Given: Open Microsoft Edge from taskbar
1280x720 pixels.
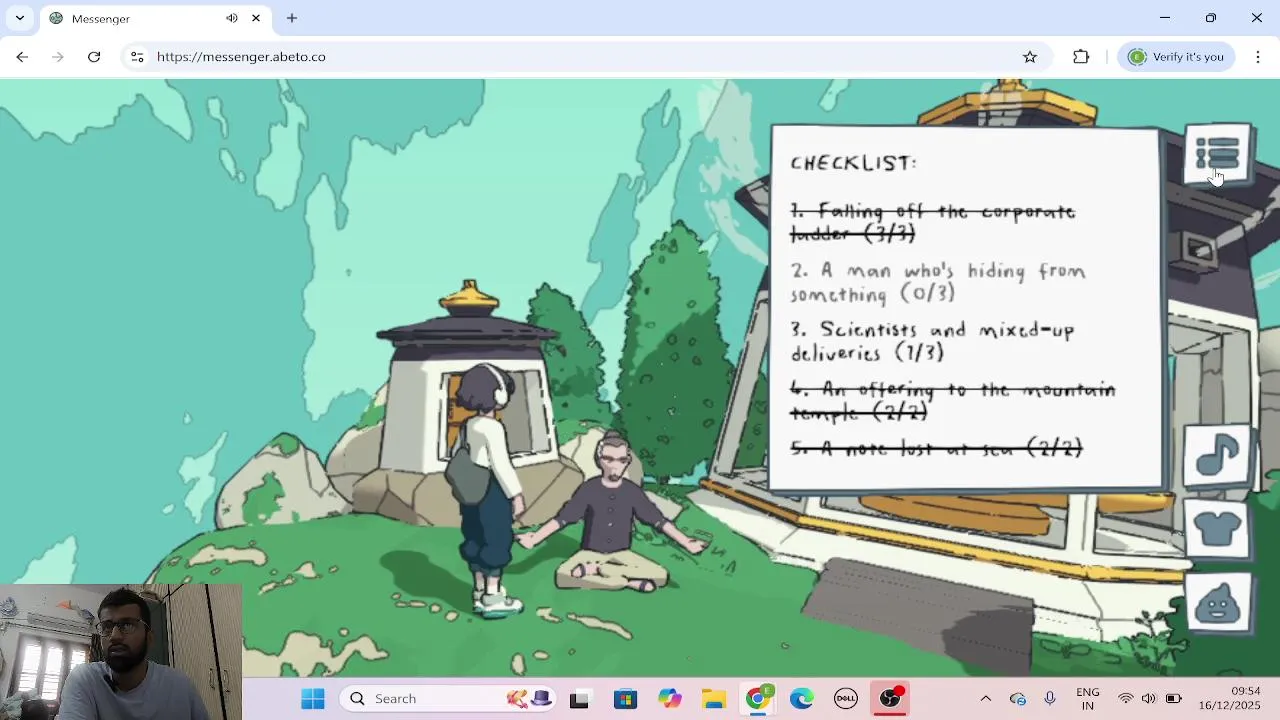Looking at the screenshot, I should tap(802, 698).
